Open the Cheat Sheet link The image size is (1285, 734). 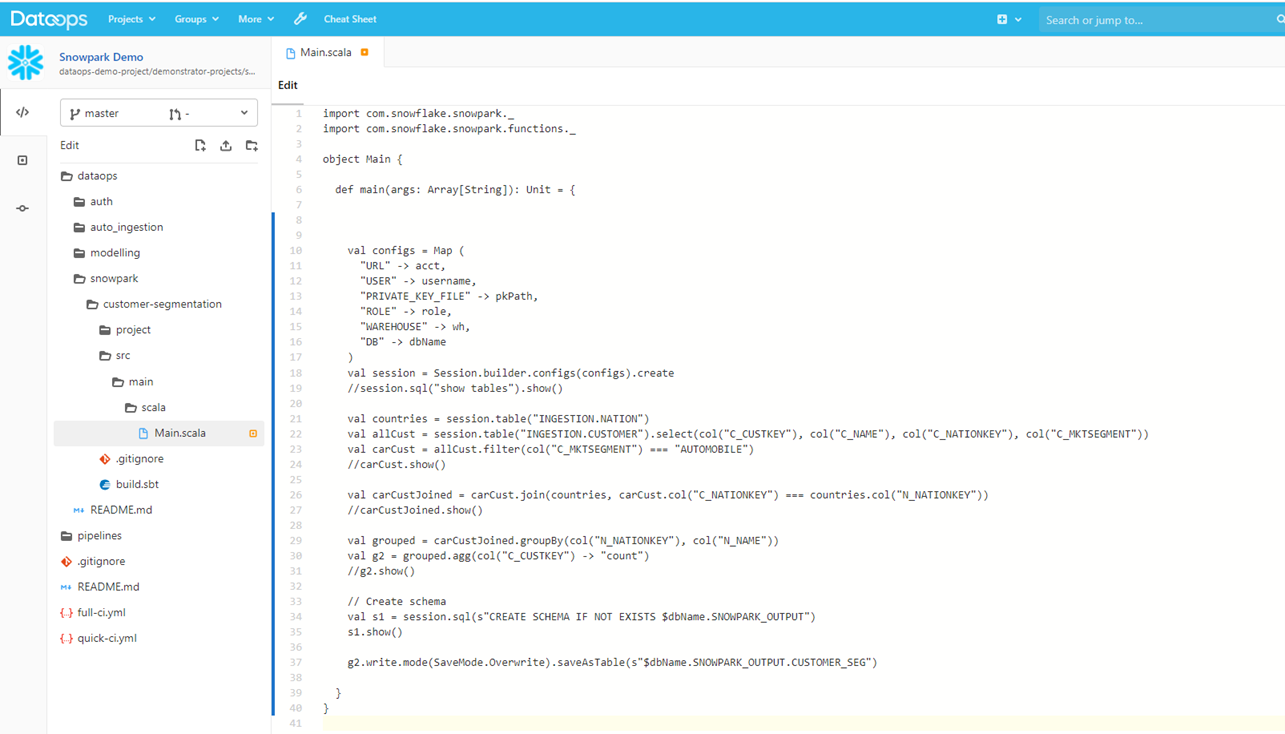coord(349,18)
